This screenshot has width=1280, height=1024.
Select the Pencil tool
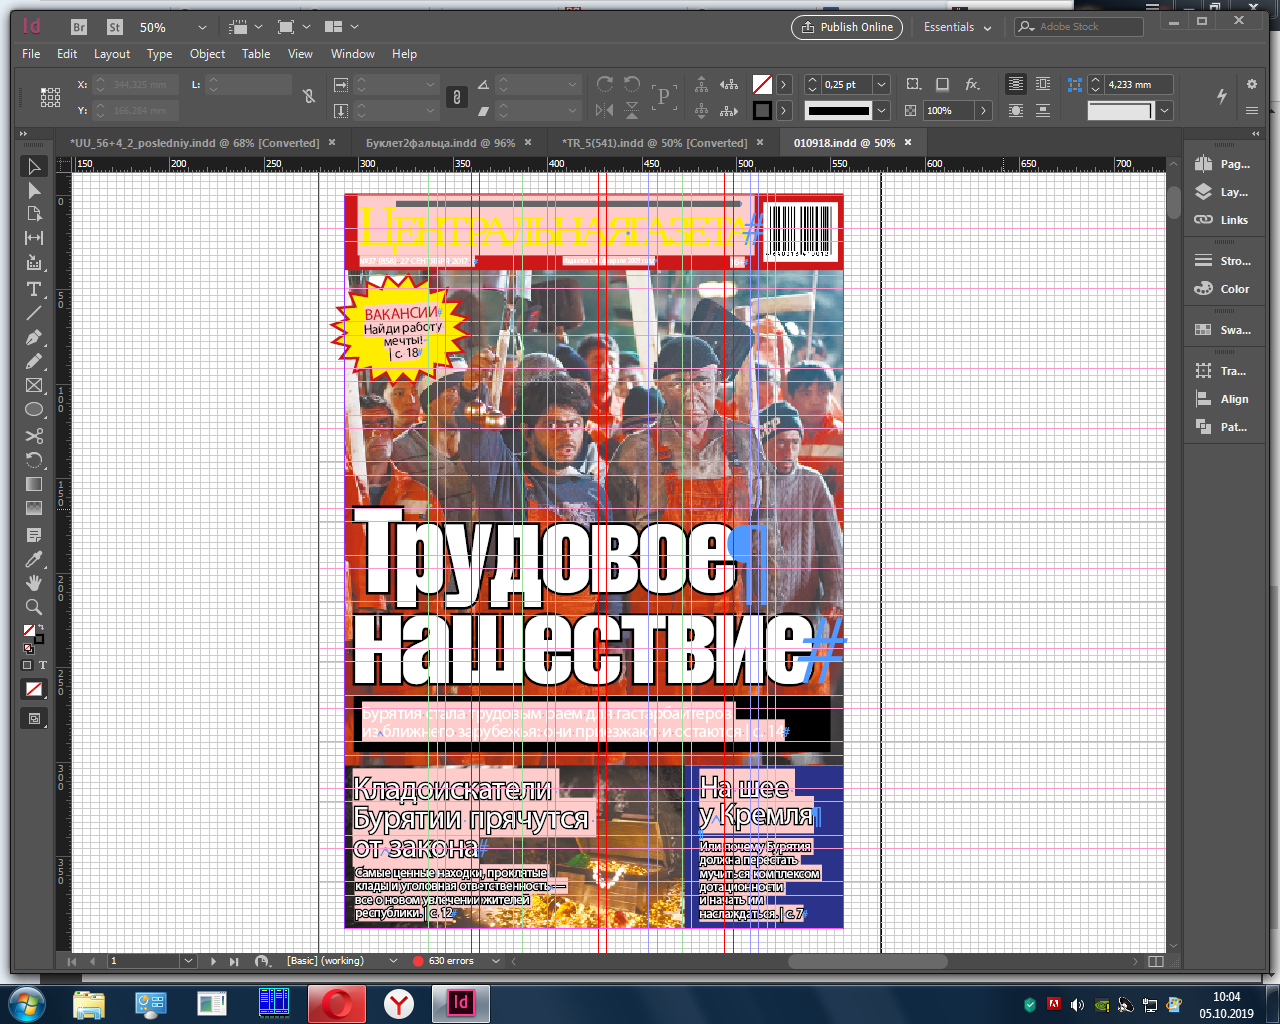pos(34,361)
